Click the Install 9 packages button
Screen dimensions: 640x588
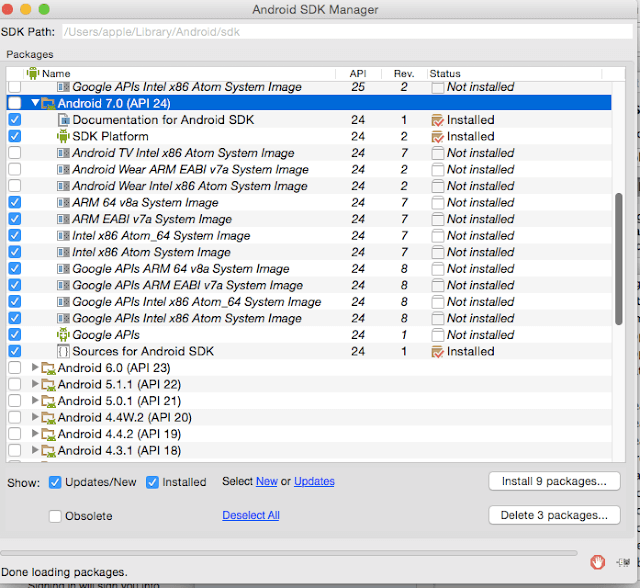pos(554,481)
